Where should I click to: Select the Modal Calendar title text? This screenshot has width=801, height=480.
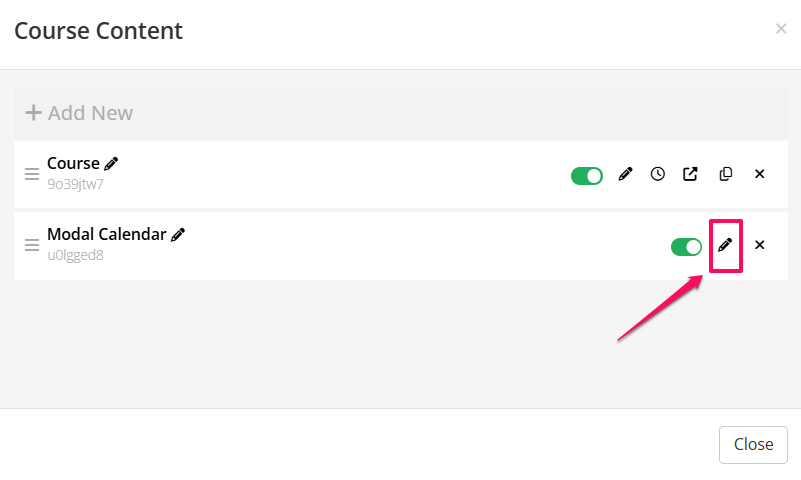[106, 235]
